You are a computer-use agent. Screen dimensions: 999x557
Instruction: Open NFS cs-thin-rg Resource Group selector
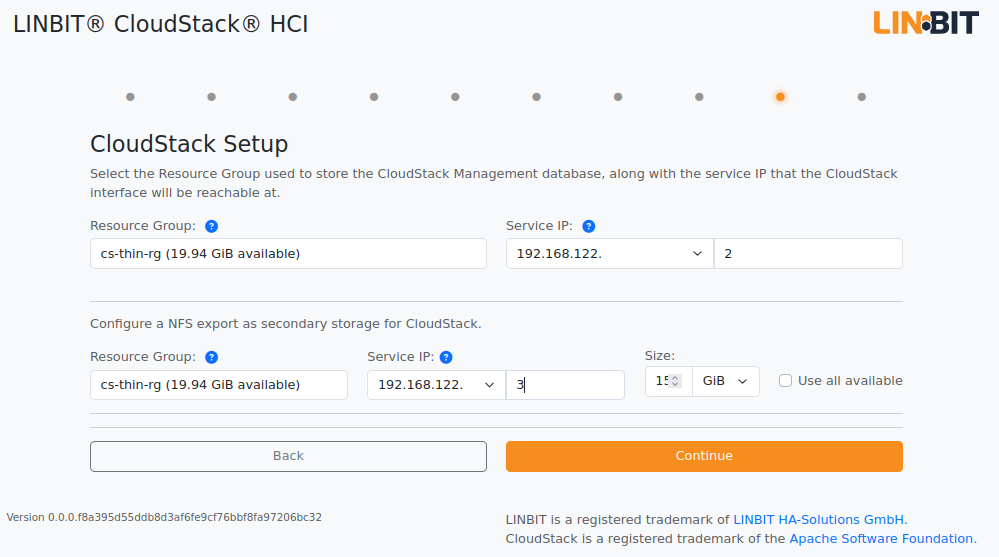coord(219,385)
